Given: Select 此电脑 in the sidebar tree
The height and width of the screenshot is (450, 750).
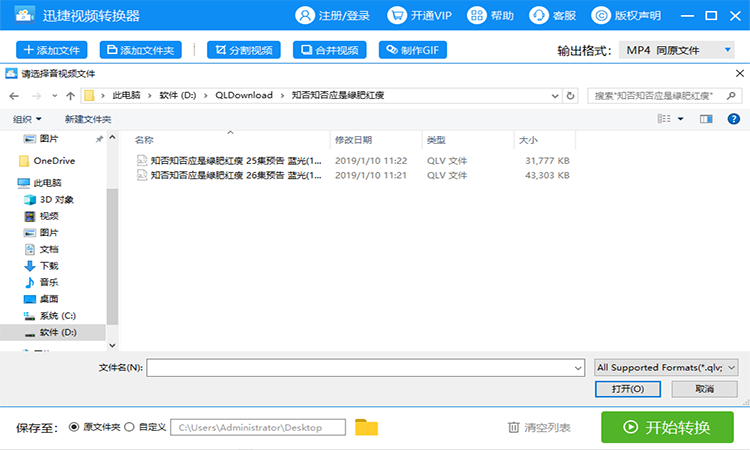Looking at the screenshot, I should point(40,183).
